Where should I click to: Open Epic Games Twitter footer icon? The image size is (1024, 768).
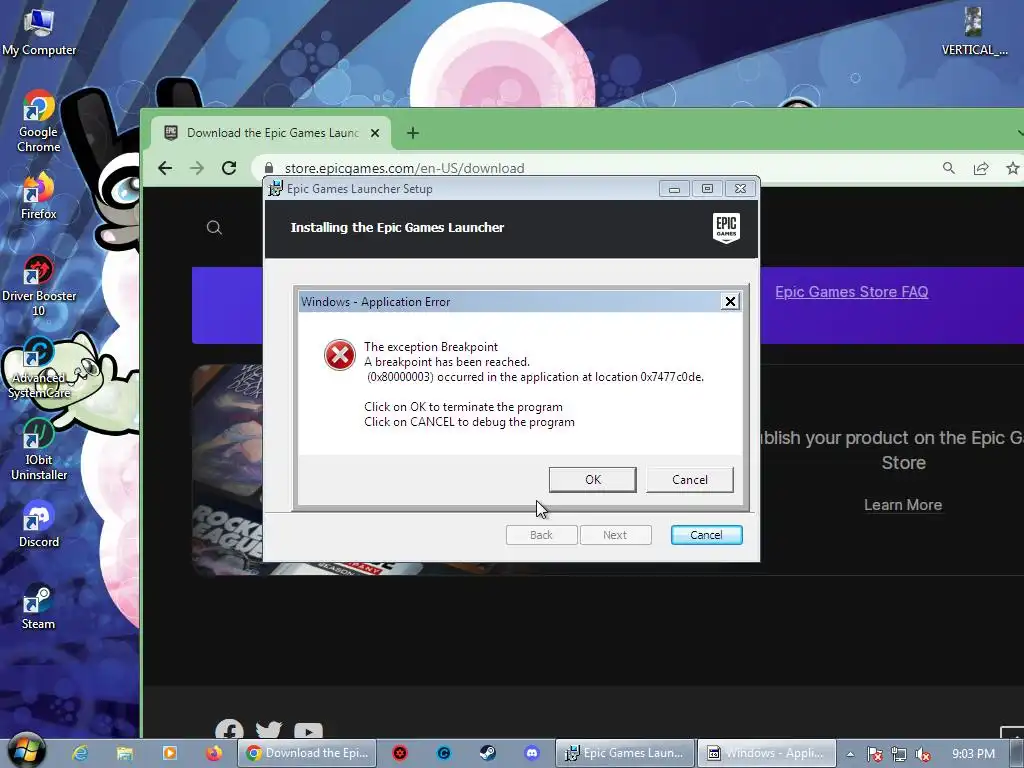(x=268, y=730)
